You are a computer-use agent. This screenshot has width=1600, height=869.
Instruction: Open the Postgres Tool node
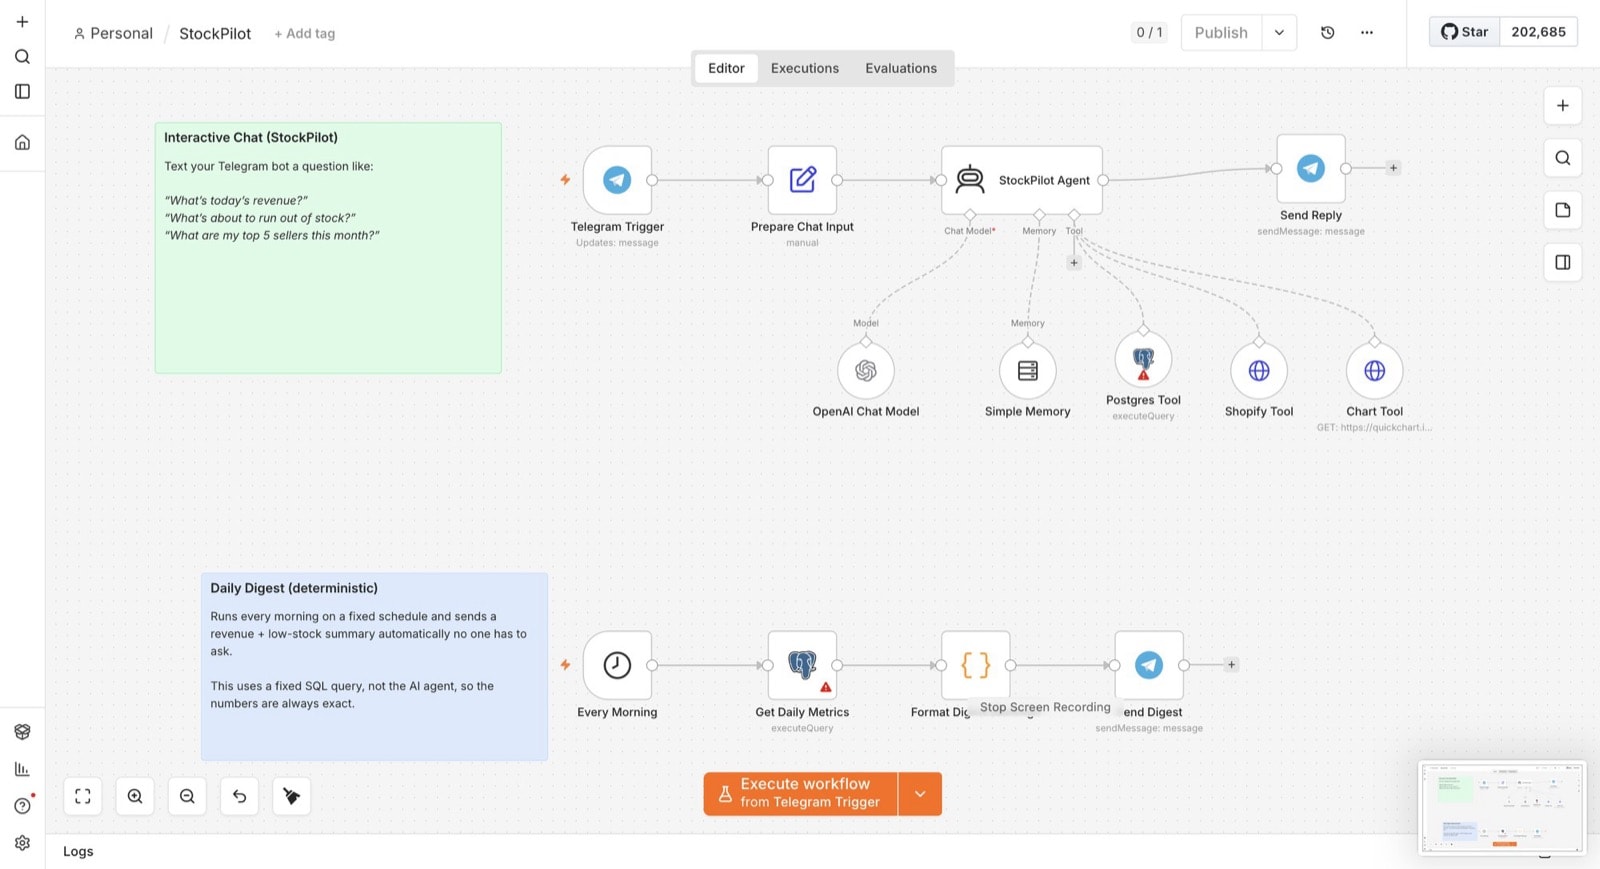point(1143,360)
